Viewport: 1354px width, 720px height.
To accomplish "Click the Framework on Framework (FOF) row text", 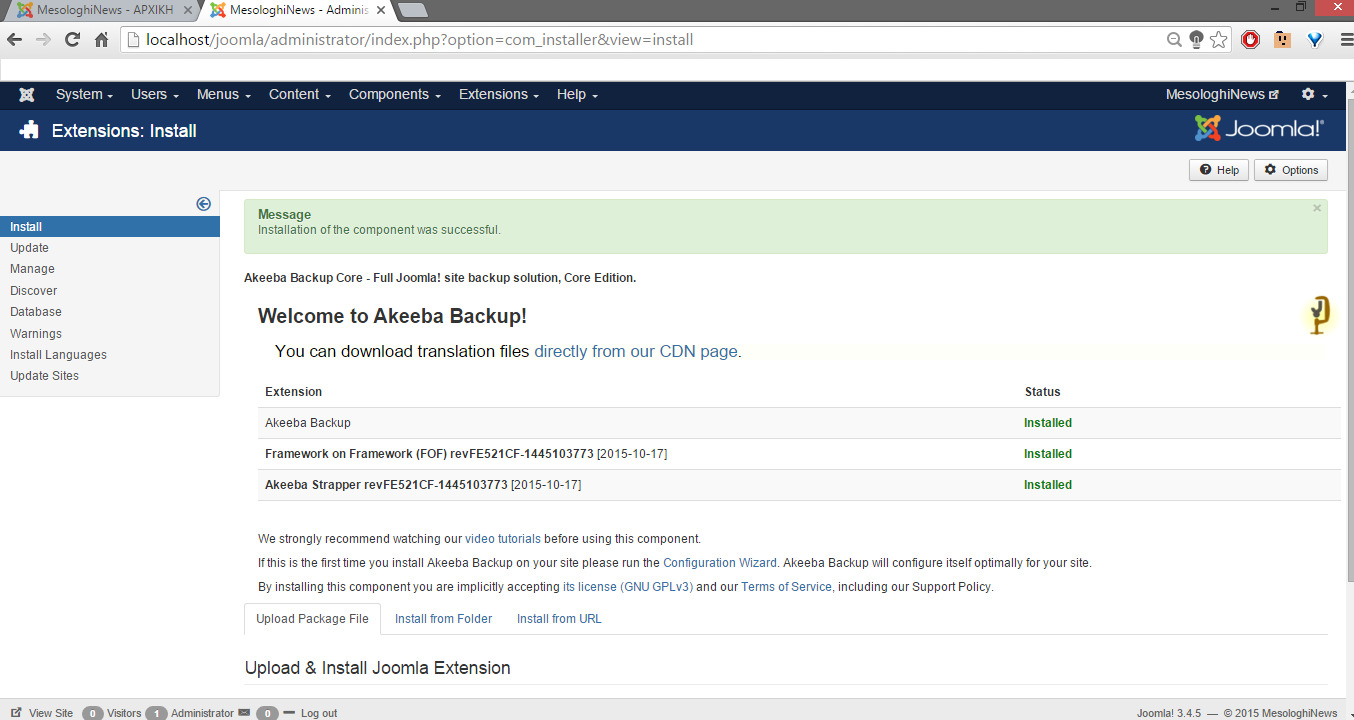I will [466, 454].
